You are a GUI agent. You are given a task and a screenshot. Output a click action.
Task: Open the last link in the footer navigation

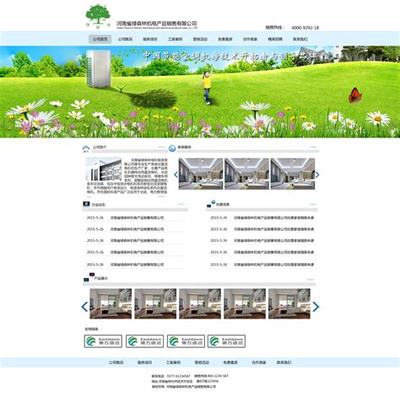pos(284,362)
